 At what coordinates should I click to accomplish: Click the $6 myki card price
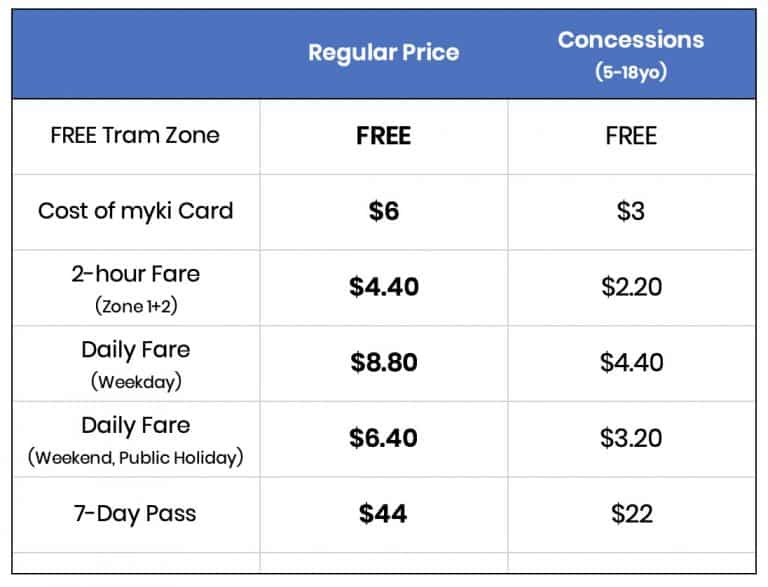[383, 211]
